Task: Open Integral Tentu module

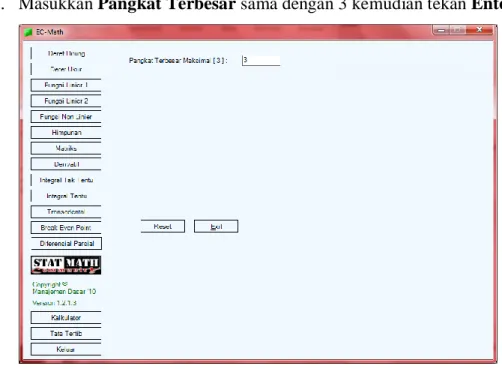Action: [x=66, y=196]
